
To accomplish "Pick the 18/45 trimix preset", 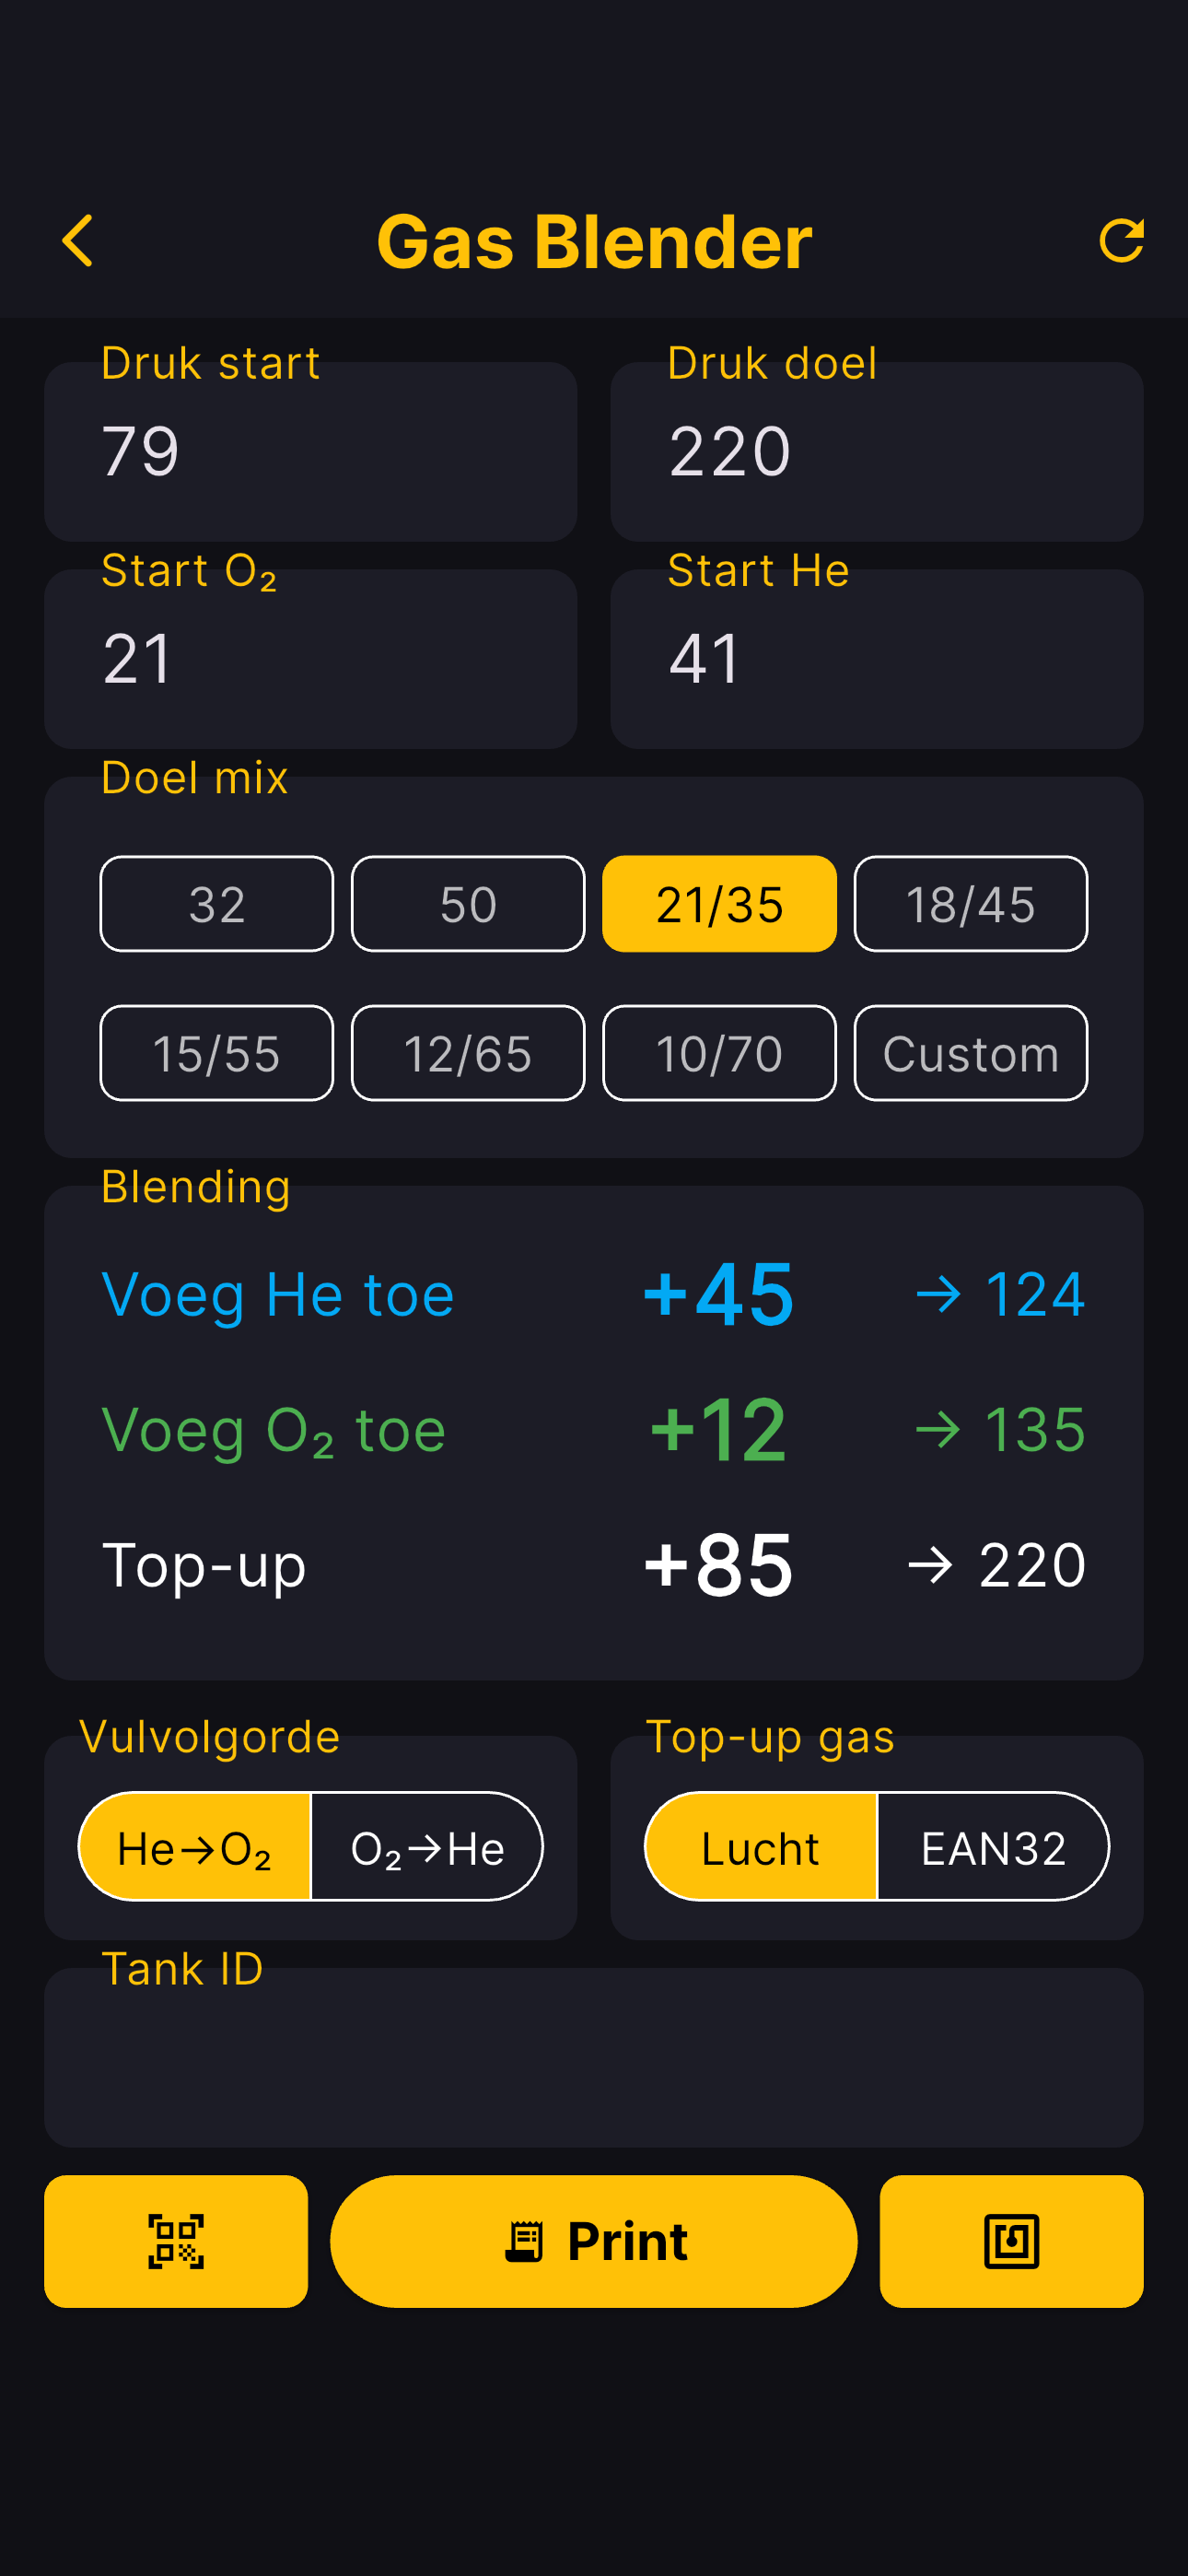I will (x=970, y=904).
